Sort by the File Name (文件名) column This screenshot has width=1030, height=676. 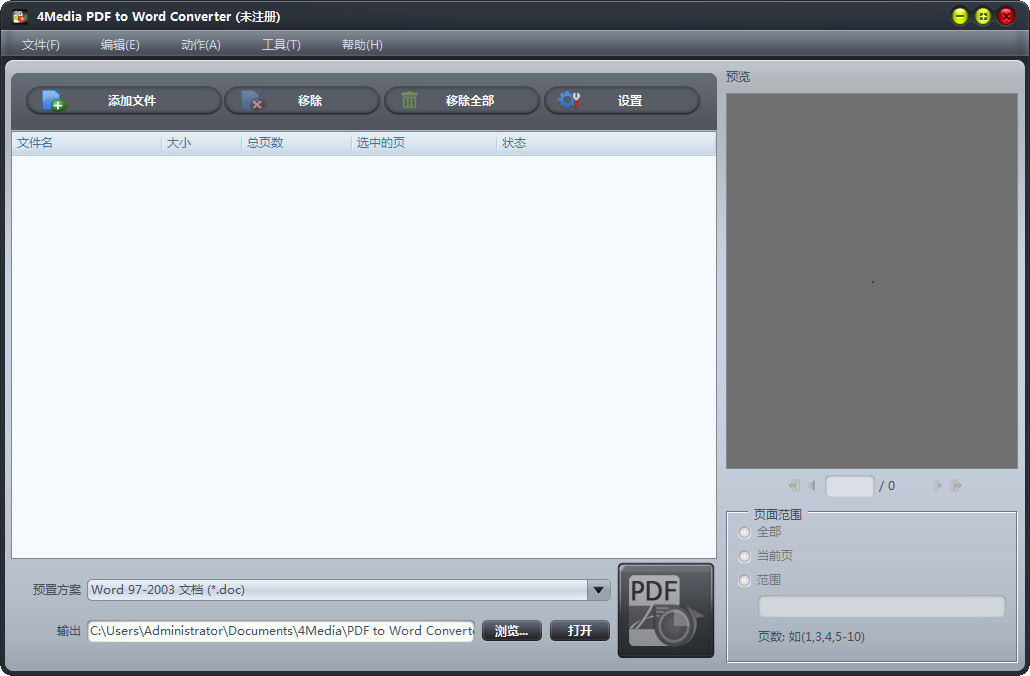[x=87, y=143]
